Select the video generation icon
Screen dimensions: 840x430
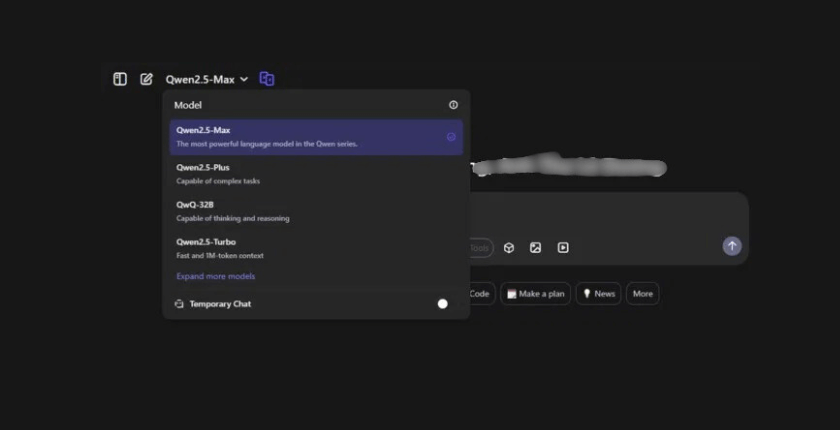coord(563,248)
